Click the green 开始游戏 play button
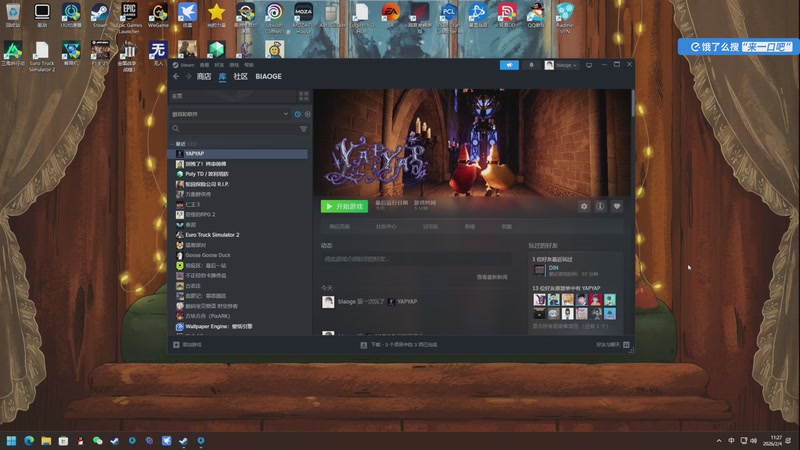The height and width of the screenshot is (450, 800). click(344, 206)
